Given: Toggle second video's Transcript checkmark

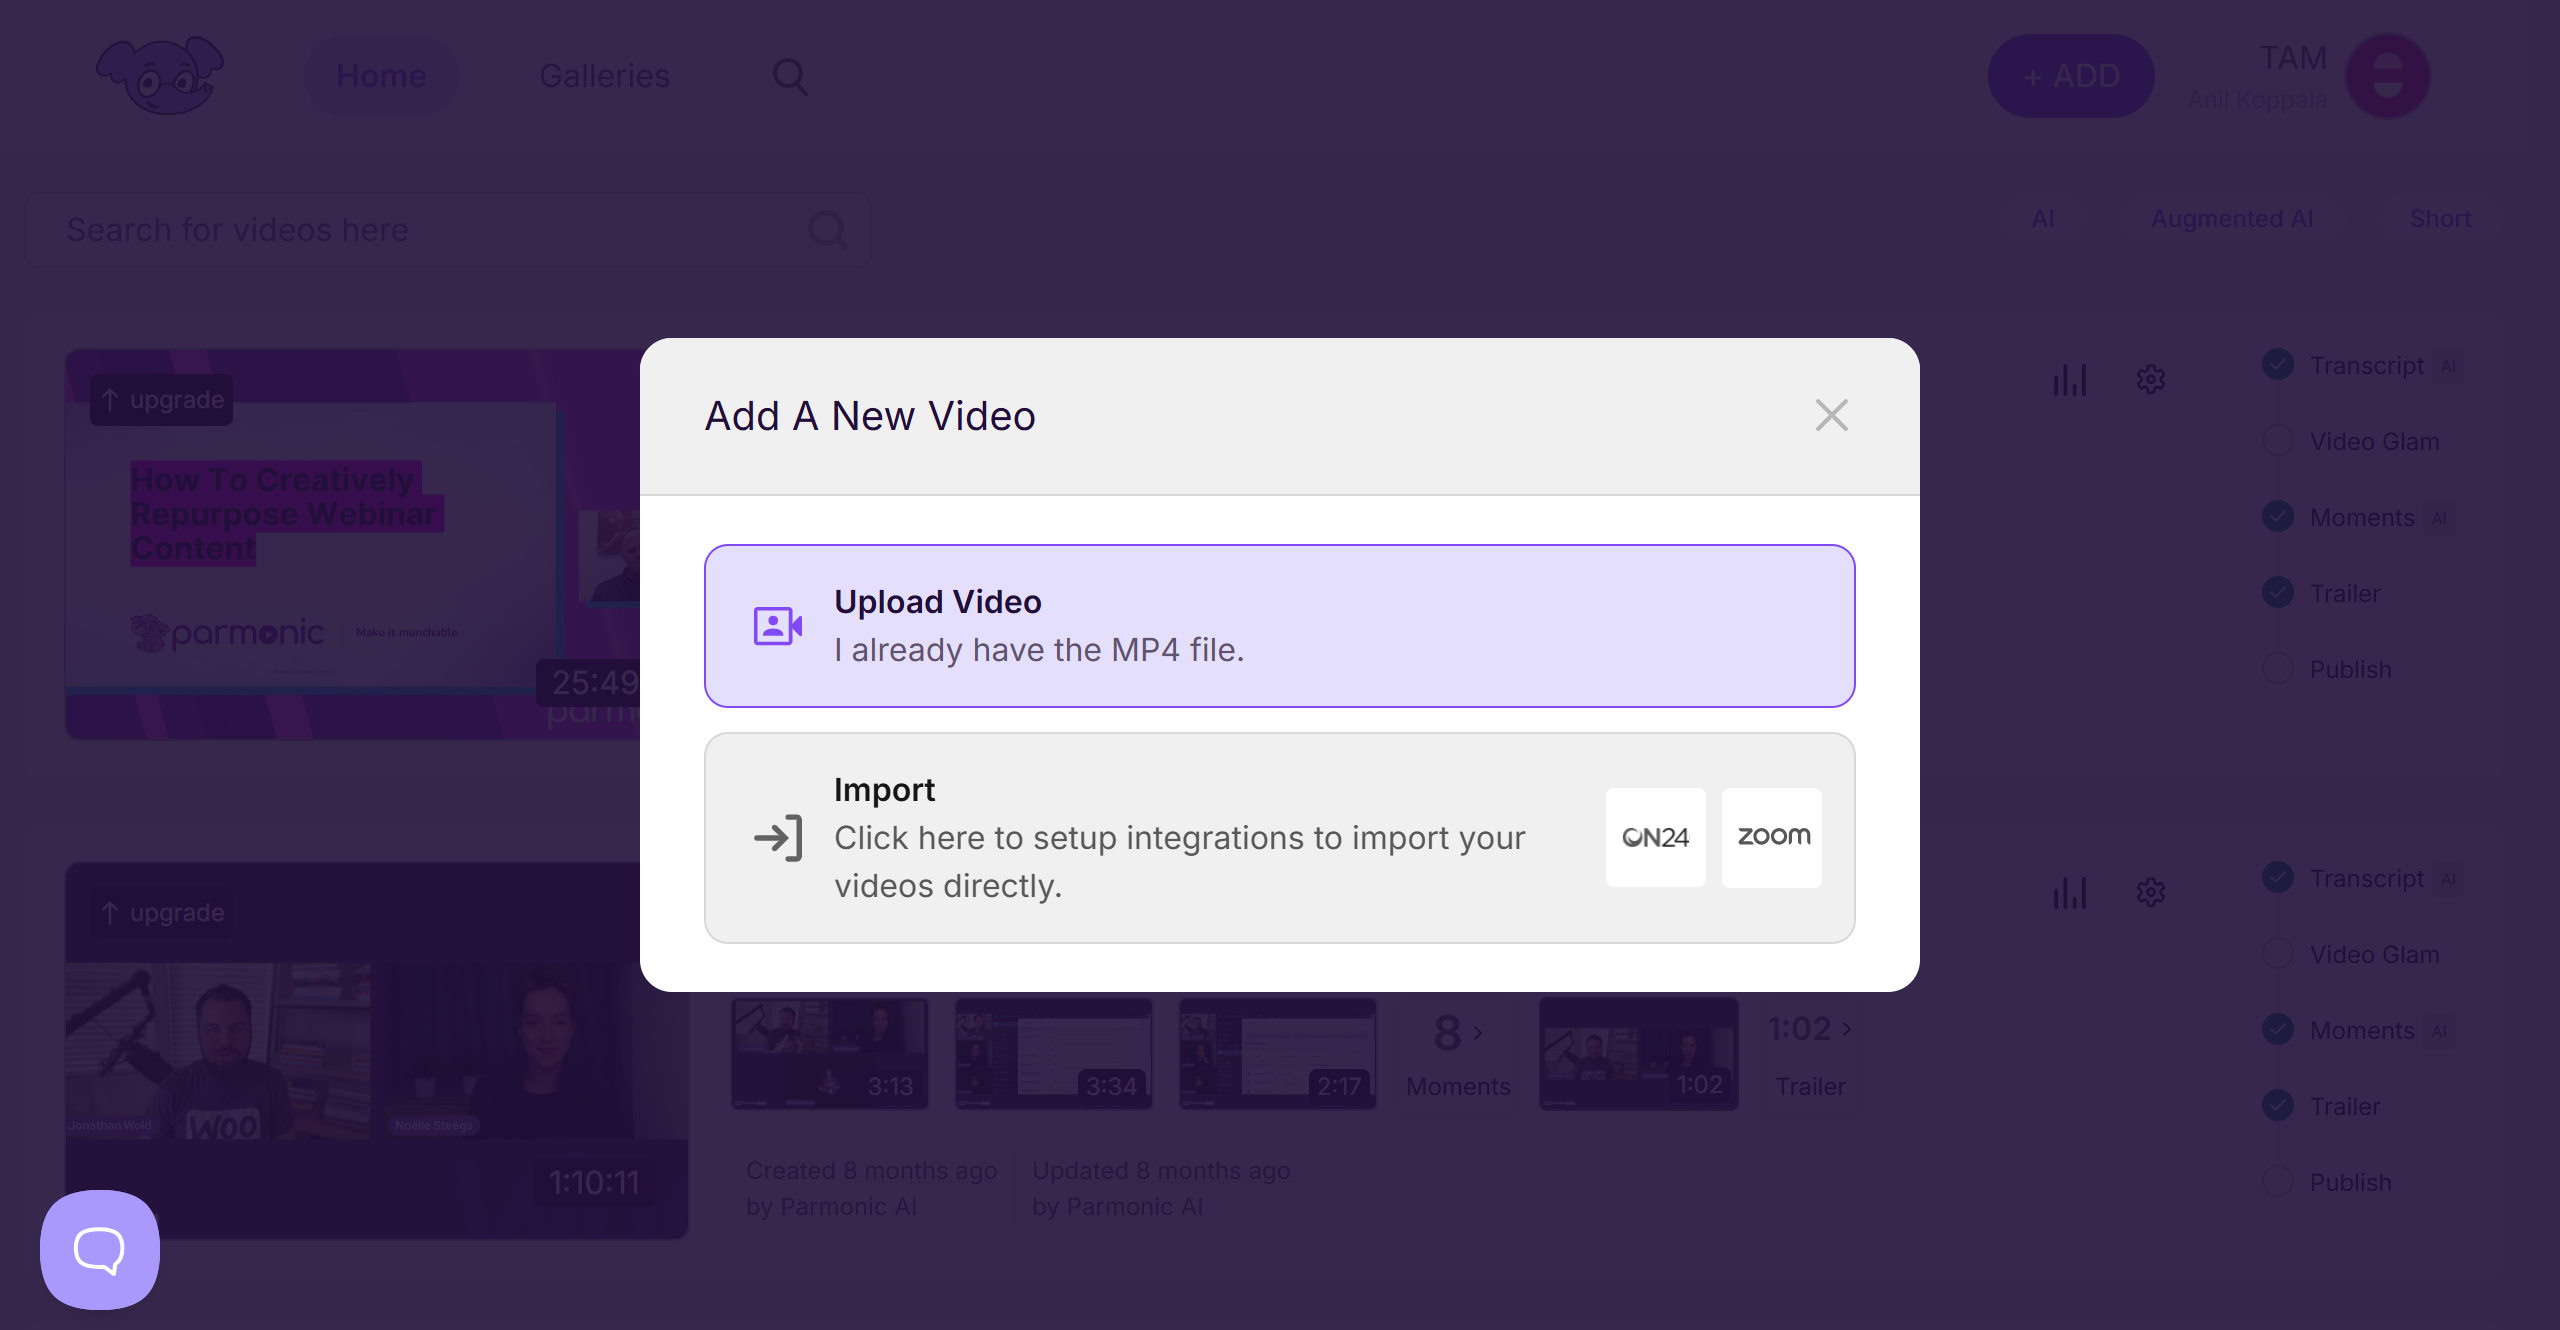Looking at the screenshot, I should [x=2278, y=878].
